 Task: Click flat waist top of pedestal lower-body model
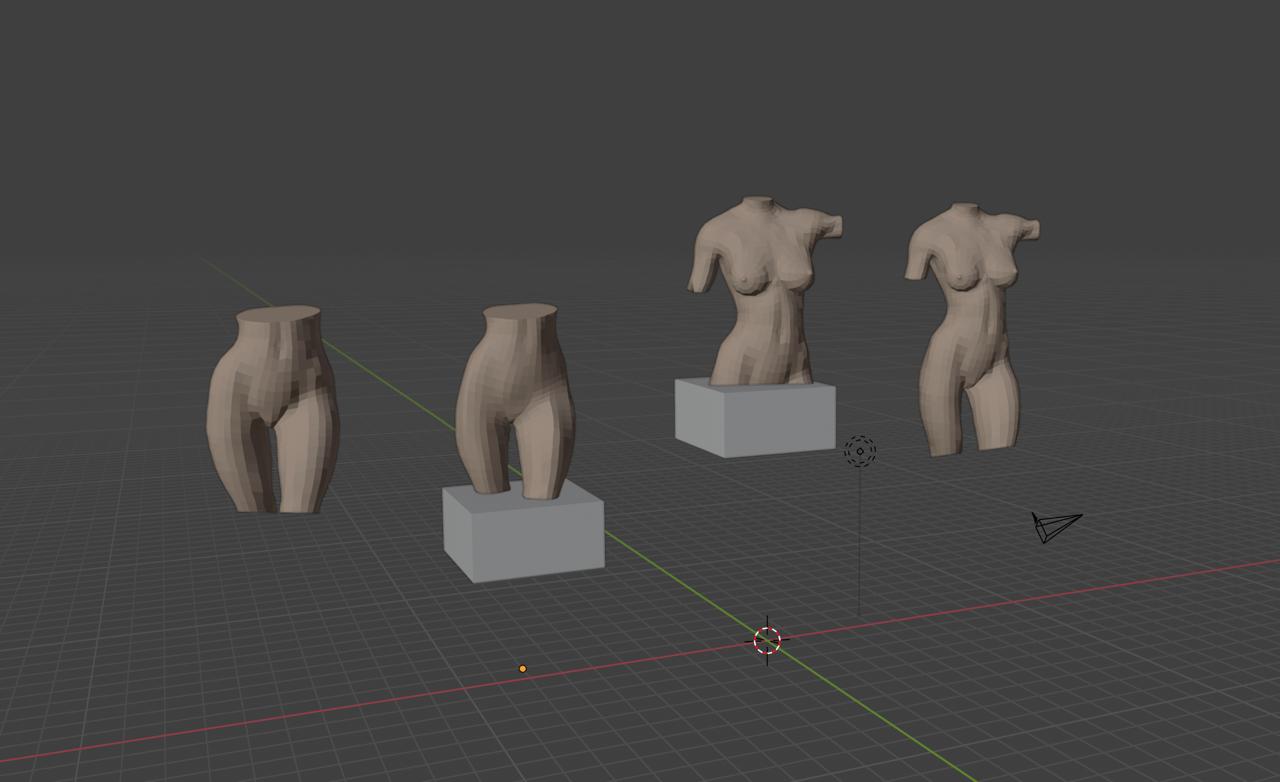pos(519,312)
